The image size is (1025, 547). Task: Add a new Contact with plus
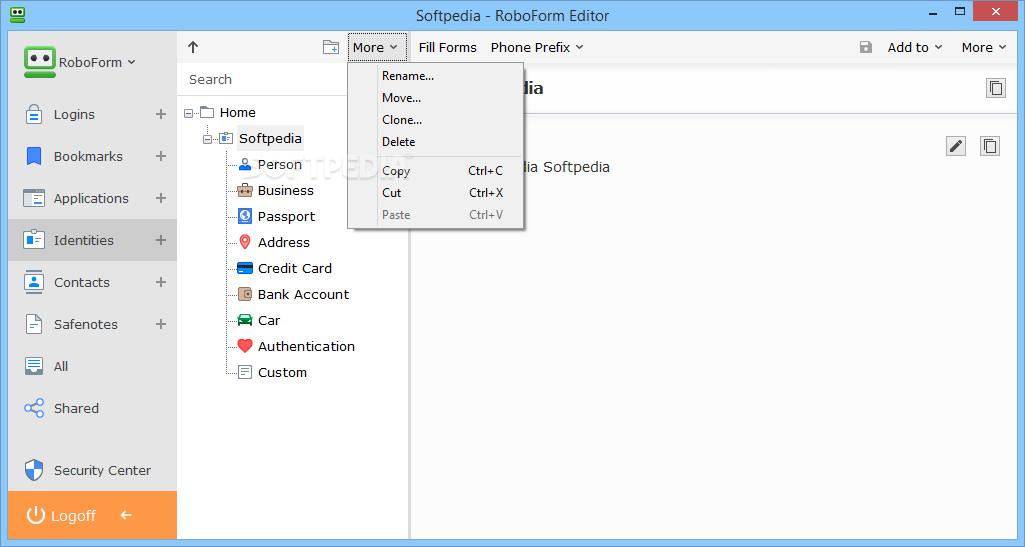(161, 282)
